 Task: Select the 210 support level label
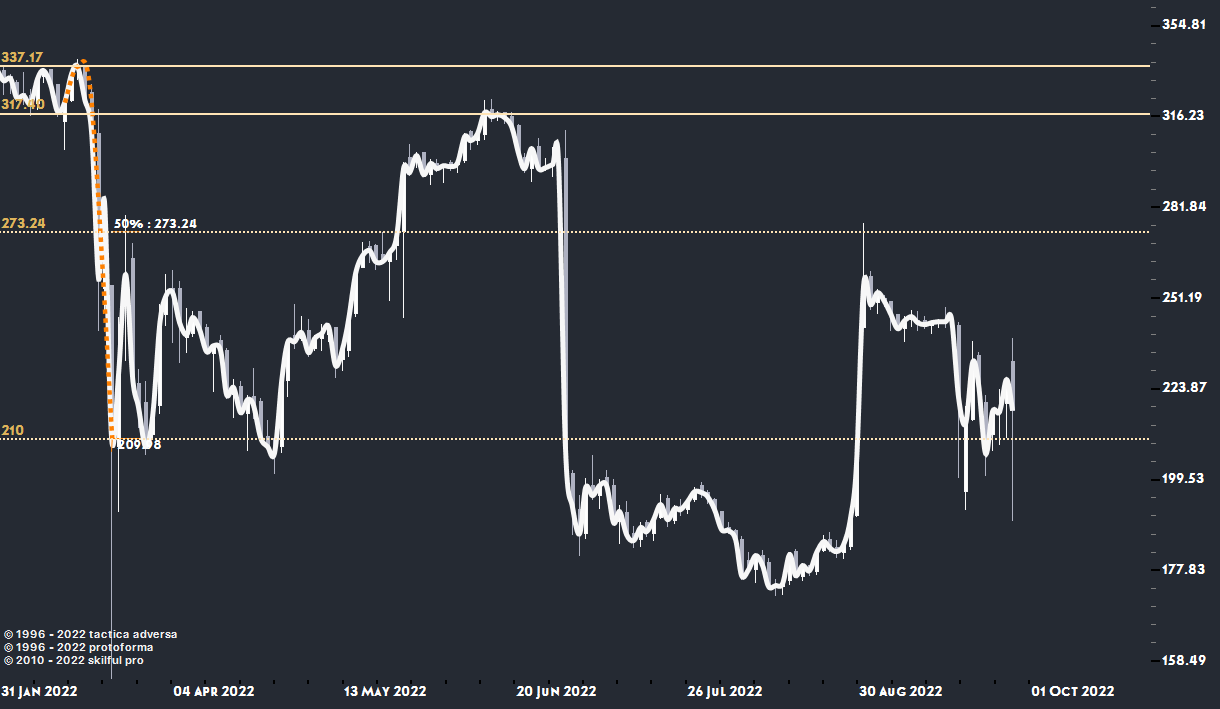tap(12, 430)
